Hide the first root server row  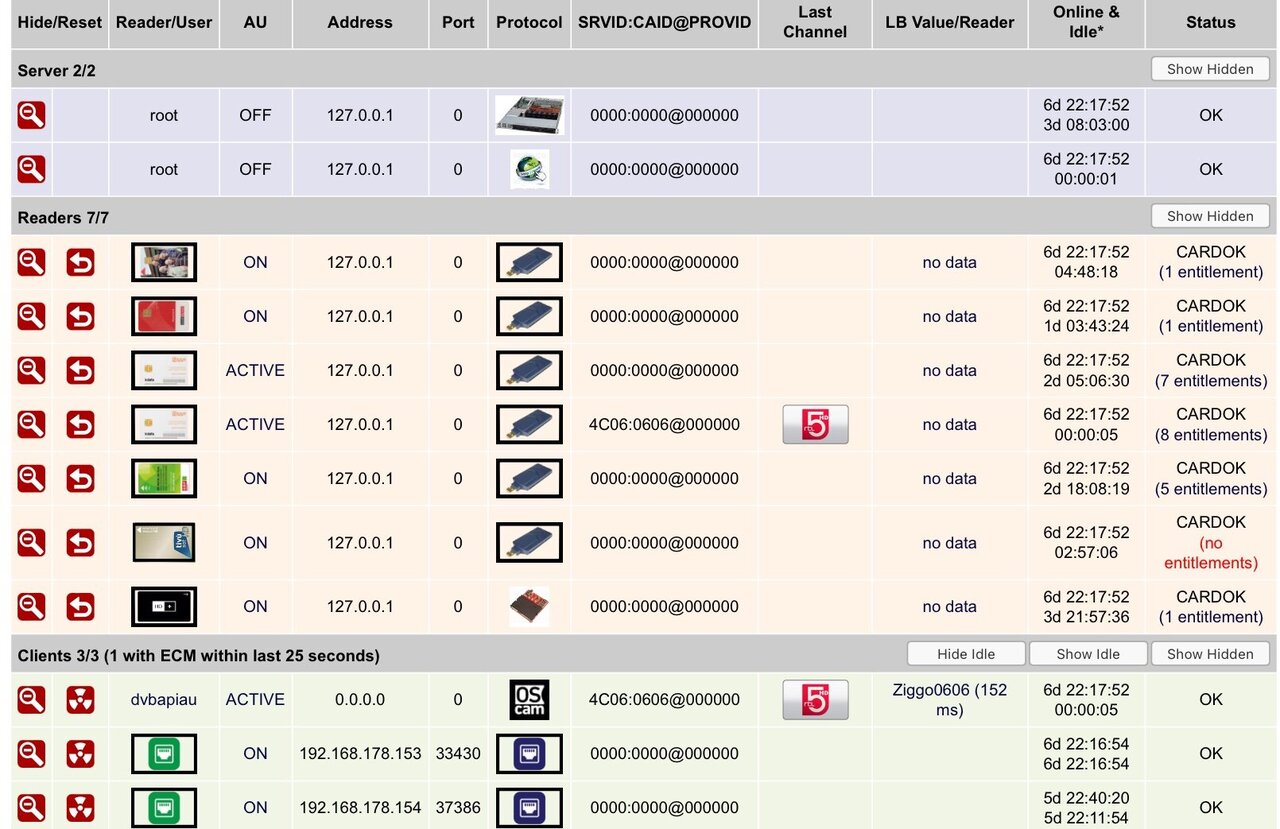pos(31,116)
